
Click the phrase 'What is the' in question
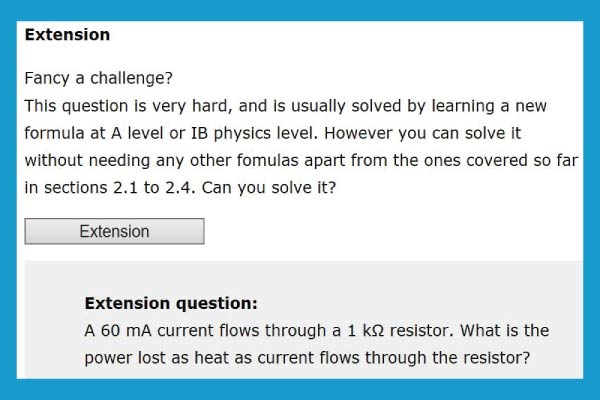(x=505, y=331)
